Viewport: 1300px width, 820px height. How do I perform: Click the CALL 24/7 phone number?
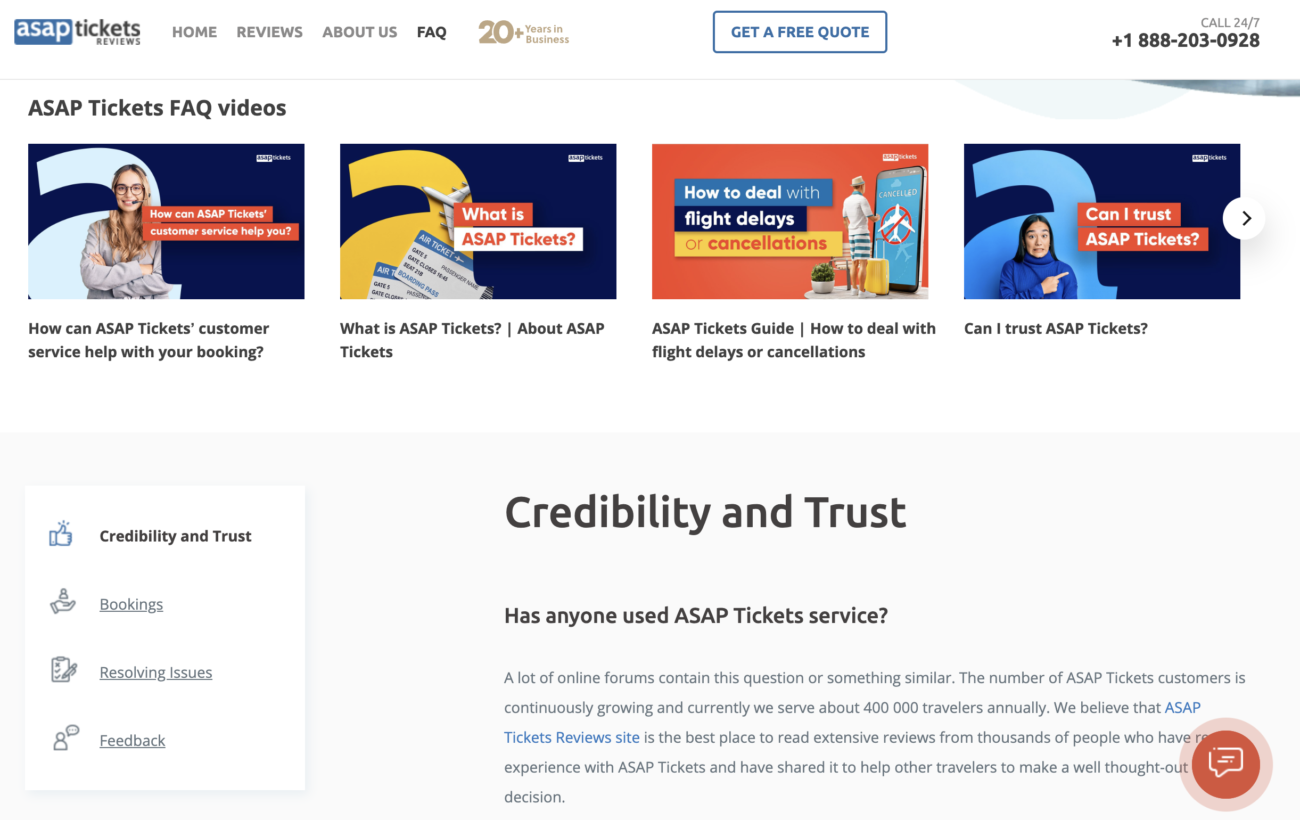point(1186,40)
